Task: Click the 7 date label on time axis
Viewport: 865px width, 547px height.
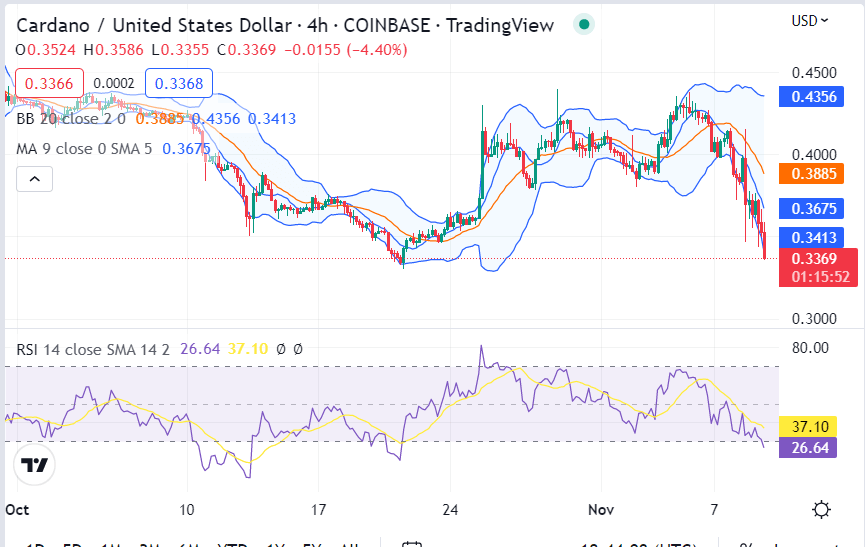Action: click(714, 510)
